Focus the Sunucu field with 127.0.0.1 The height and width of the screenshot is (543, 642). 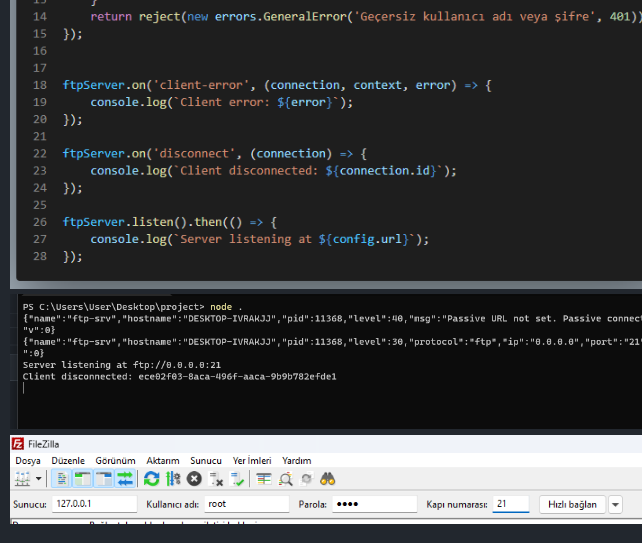95,504
